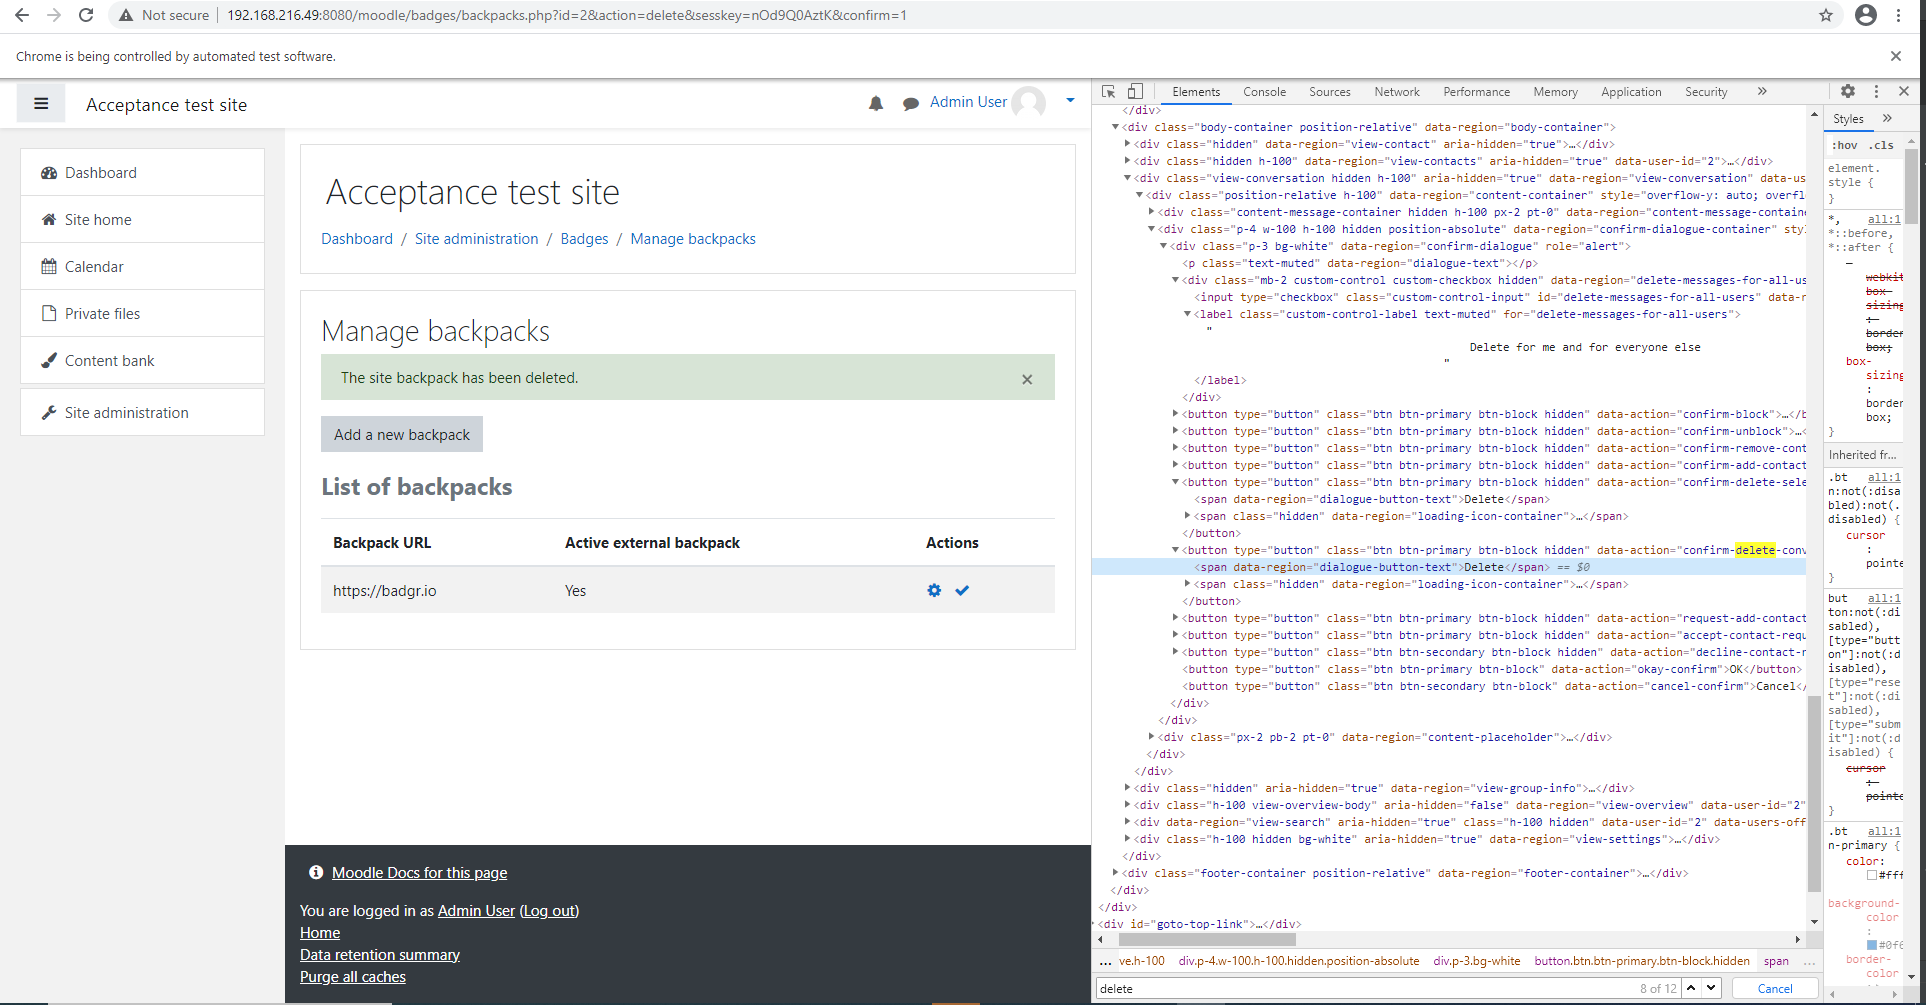Toggle the messaging drawer speech-bubble icon

click(911, 103)
